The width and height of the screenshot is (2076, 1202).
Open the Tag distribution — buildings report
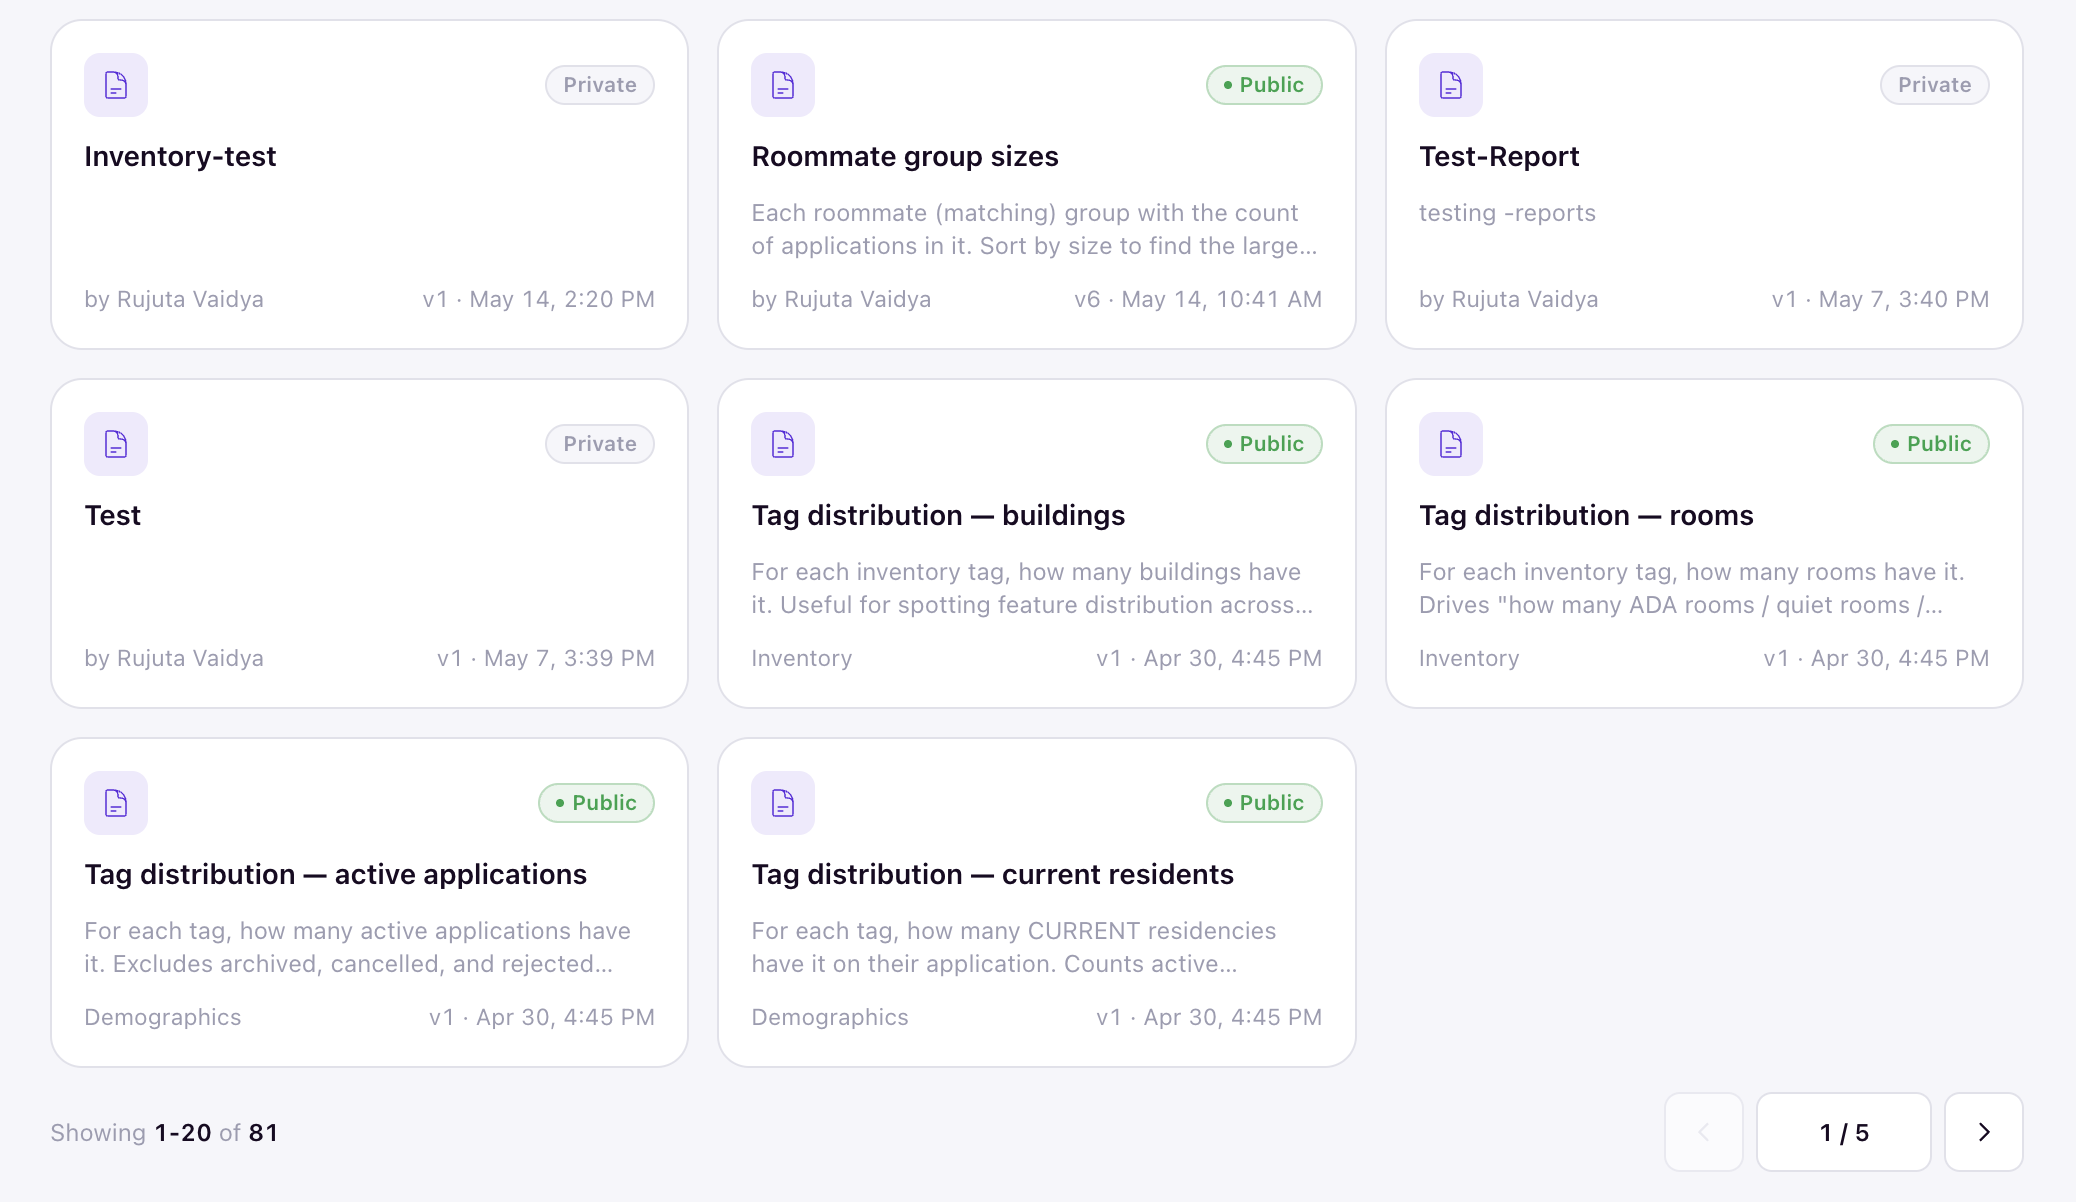[x=938, y=516]
